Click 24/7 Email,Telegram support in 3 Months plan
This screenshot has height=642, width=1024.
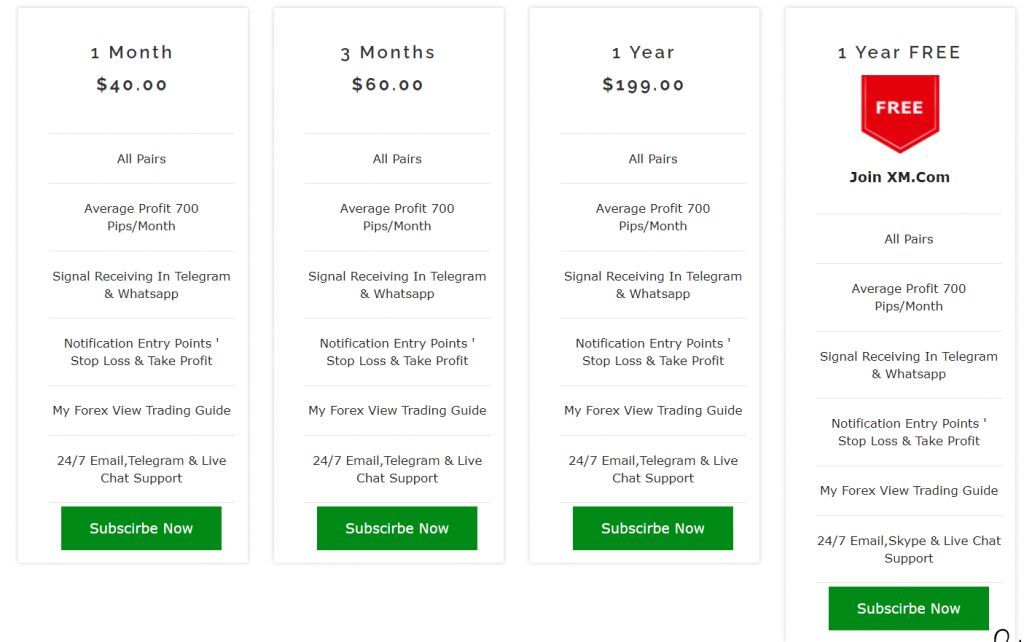[x=397, y=469]
